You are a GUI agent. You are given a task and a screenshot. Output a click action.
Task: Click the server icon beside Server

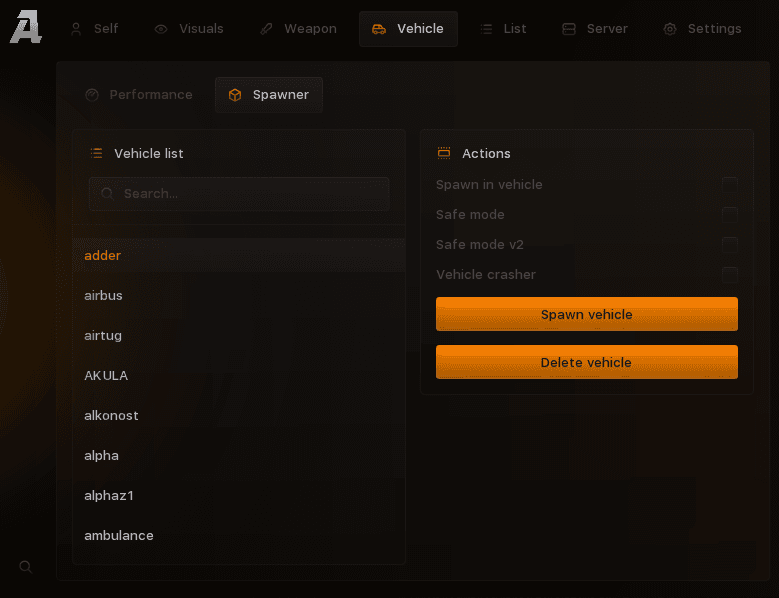coord(569,29)
